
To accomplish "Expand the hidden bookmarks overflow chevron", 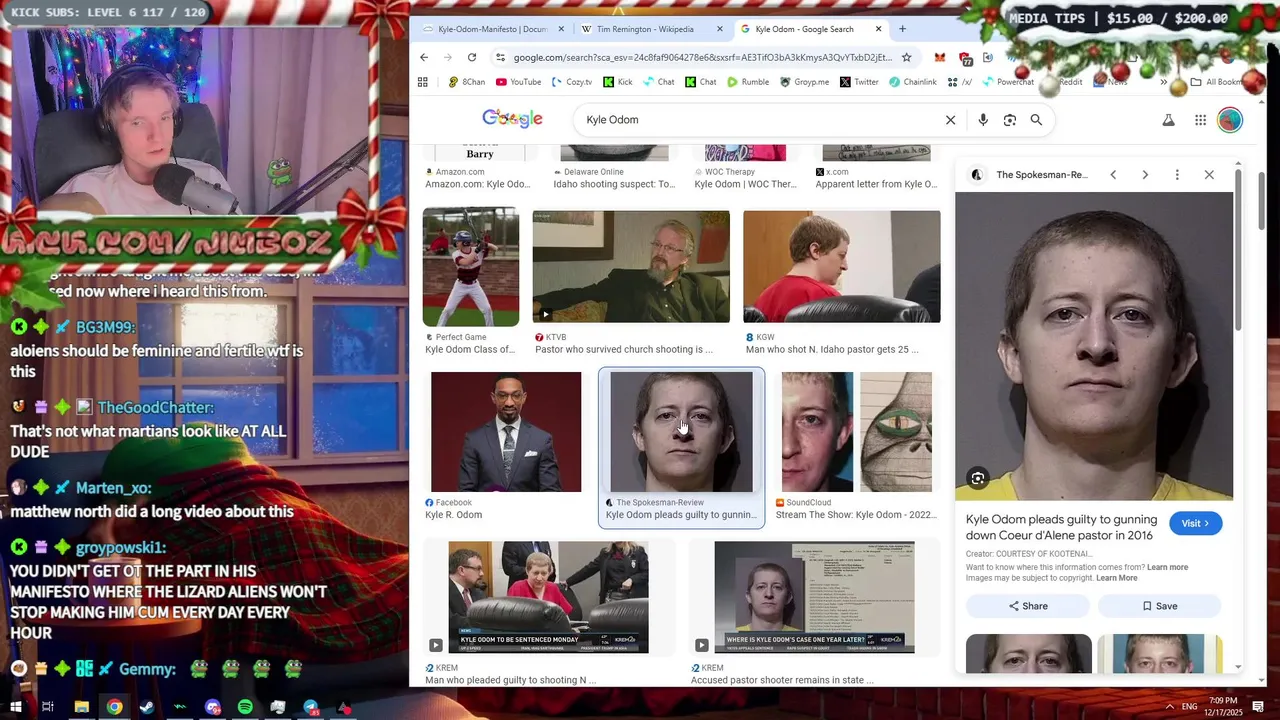I will pos(1163,82).
